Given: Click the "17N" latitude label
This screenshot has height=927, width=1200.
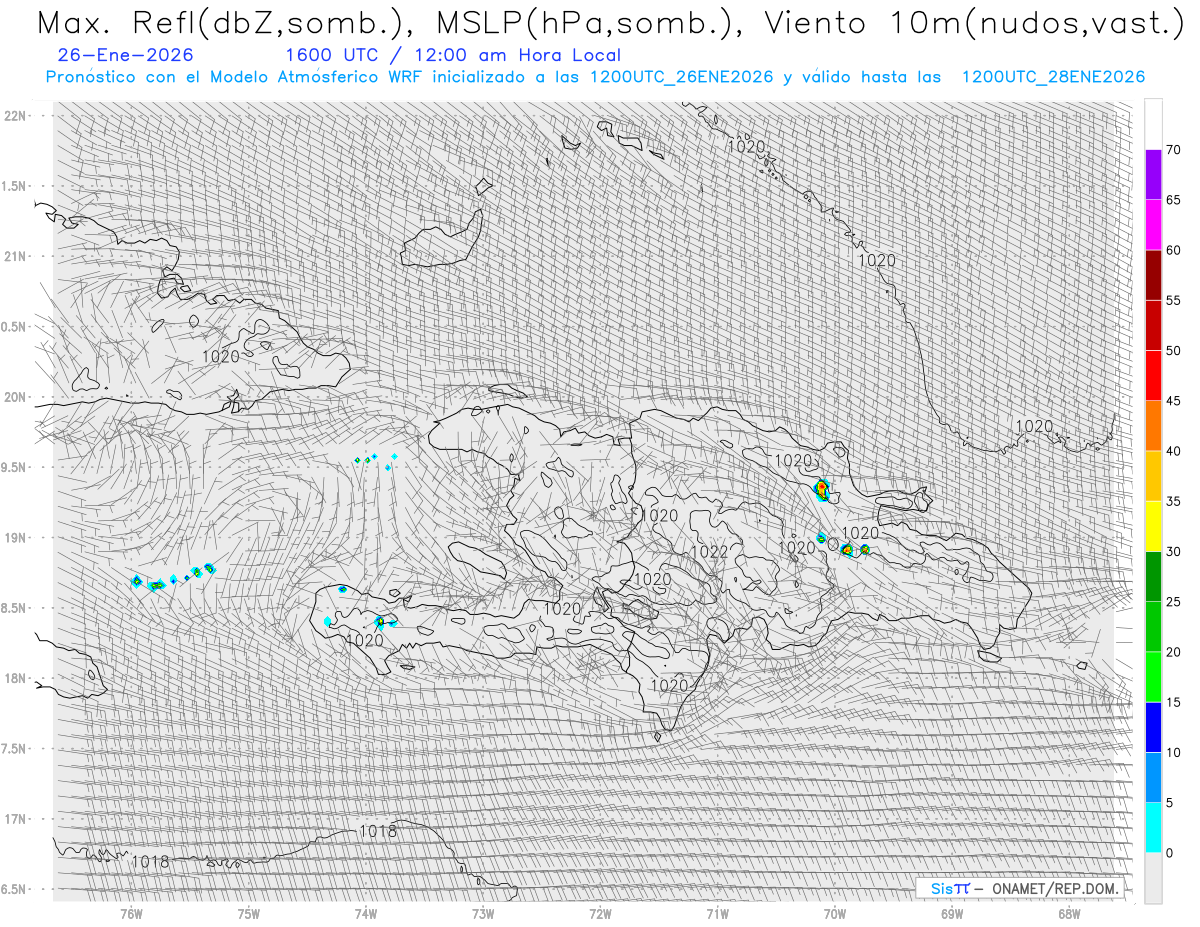Looking at the screenshot, I should (x=16, y=819).
